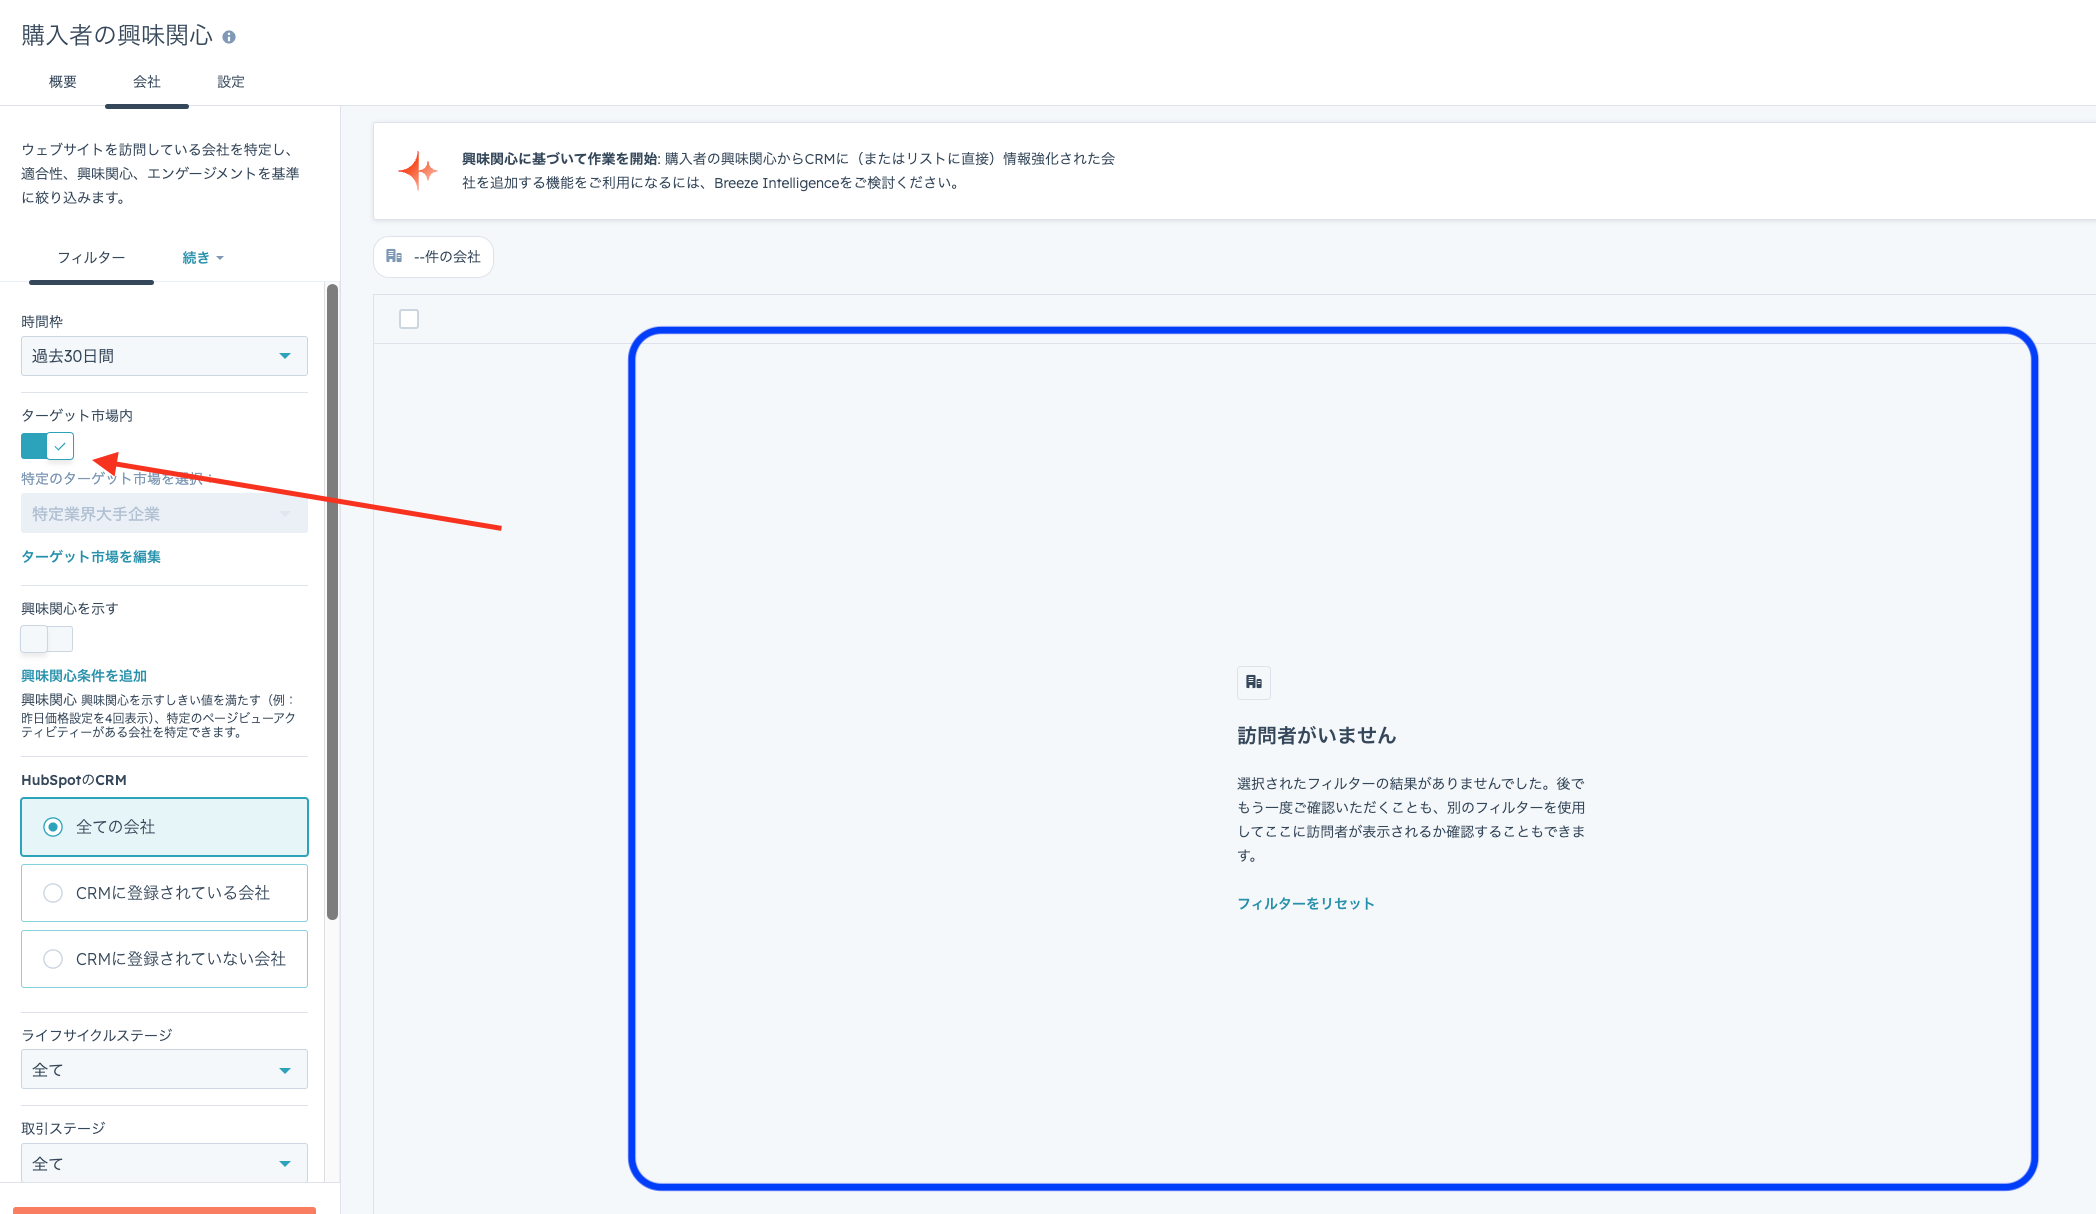Click the ターゲット市場を編集 link

click(x=91, y=557)
